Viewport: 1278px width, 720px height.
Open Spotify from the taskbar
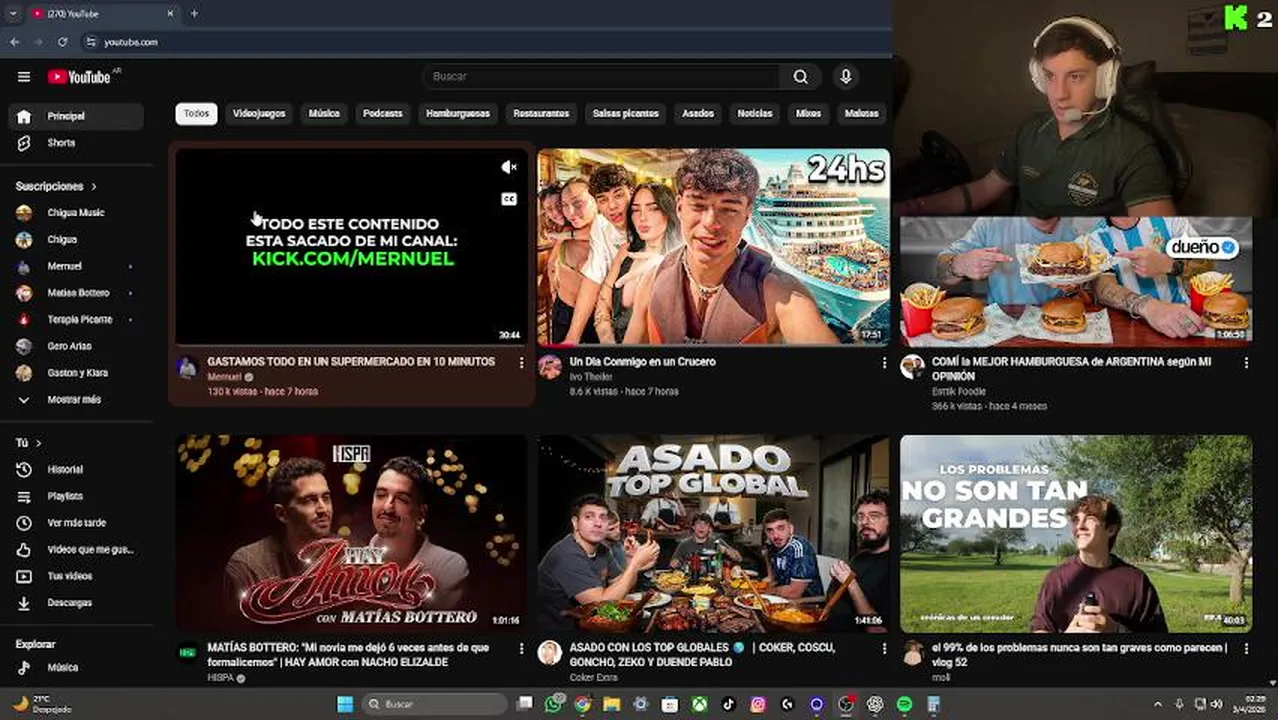(x=905, y=704)
